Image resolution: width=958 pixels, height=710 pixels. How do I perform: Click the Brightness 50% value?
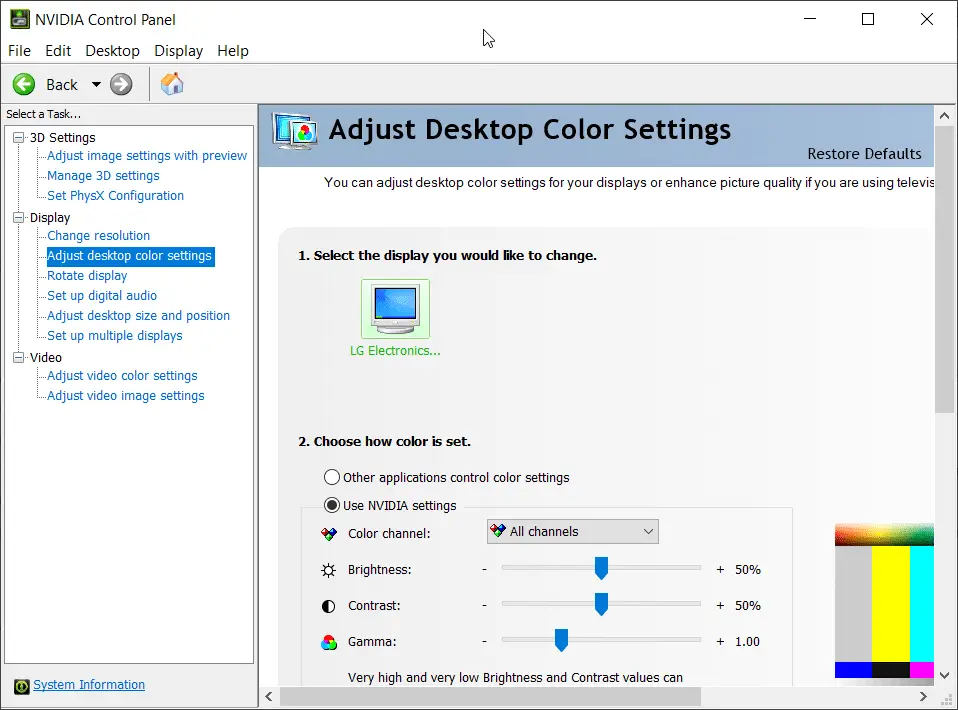click(x=748, y=569)
